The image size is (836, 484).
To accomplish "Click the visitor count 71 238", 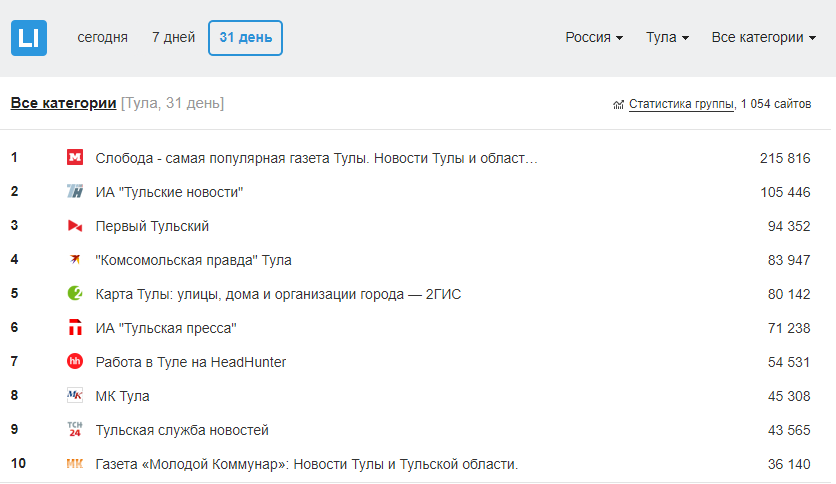I will coord(789,328).
